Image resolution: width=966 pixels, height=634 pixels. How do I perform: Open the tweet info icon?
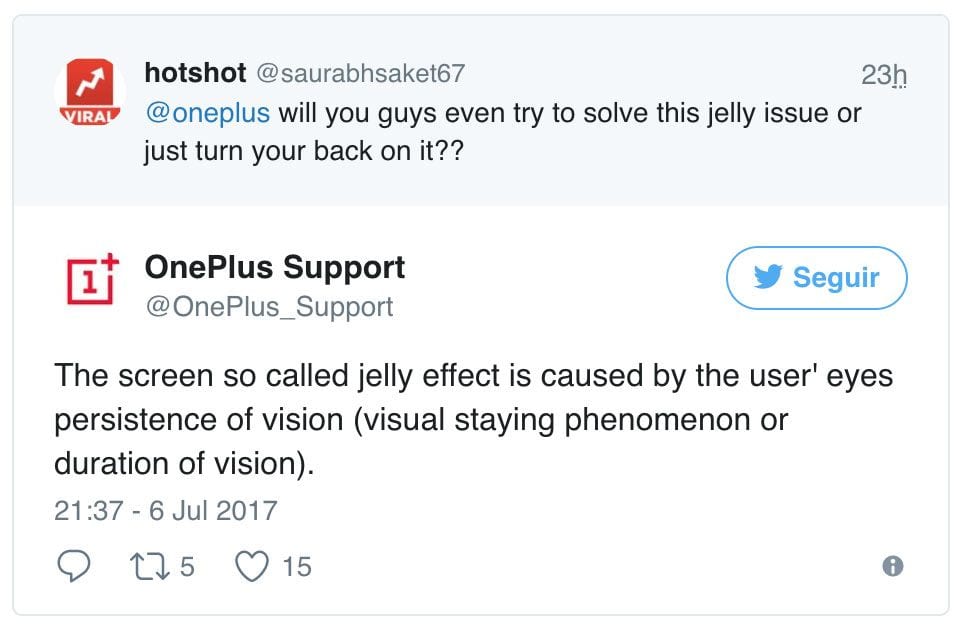coord(893,566)
